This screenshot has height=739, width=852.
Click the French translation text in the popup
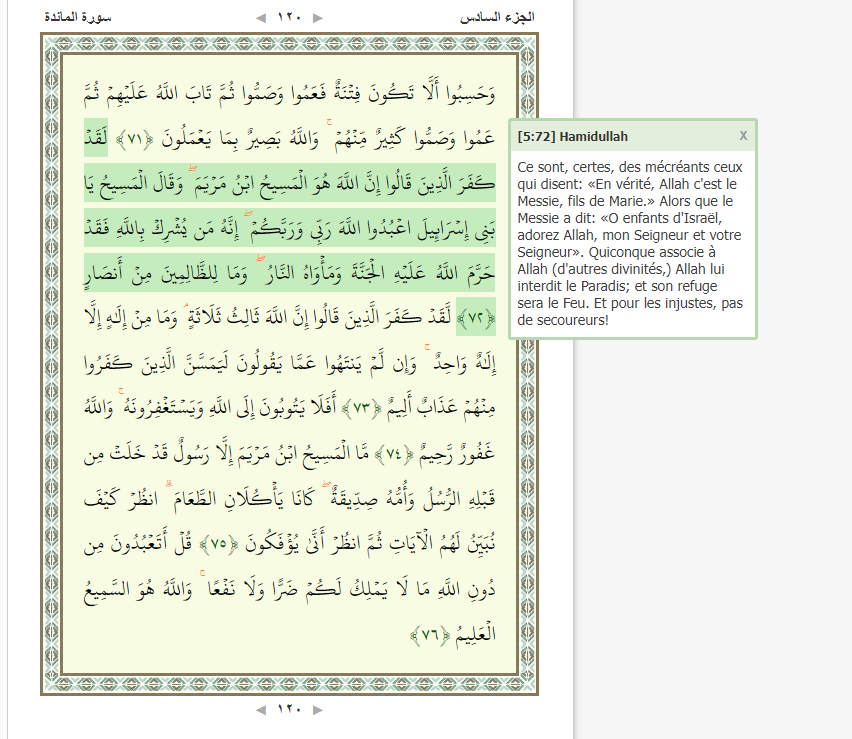630,242
